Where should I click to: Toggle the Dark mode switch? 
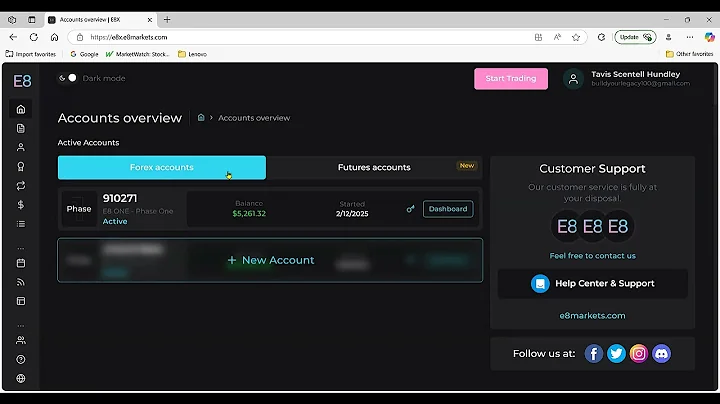pos(68,78)
